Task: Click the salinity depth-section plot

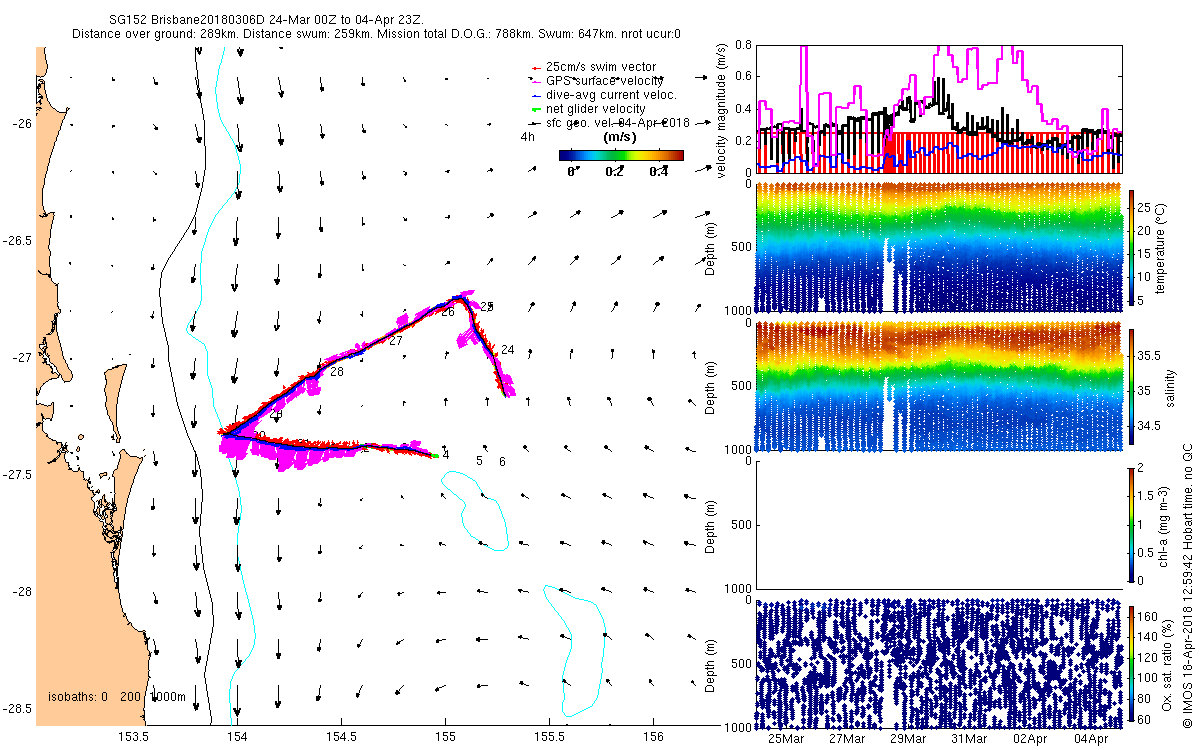Action: 940,386
